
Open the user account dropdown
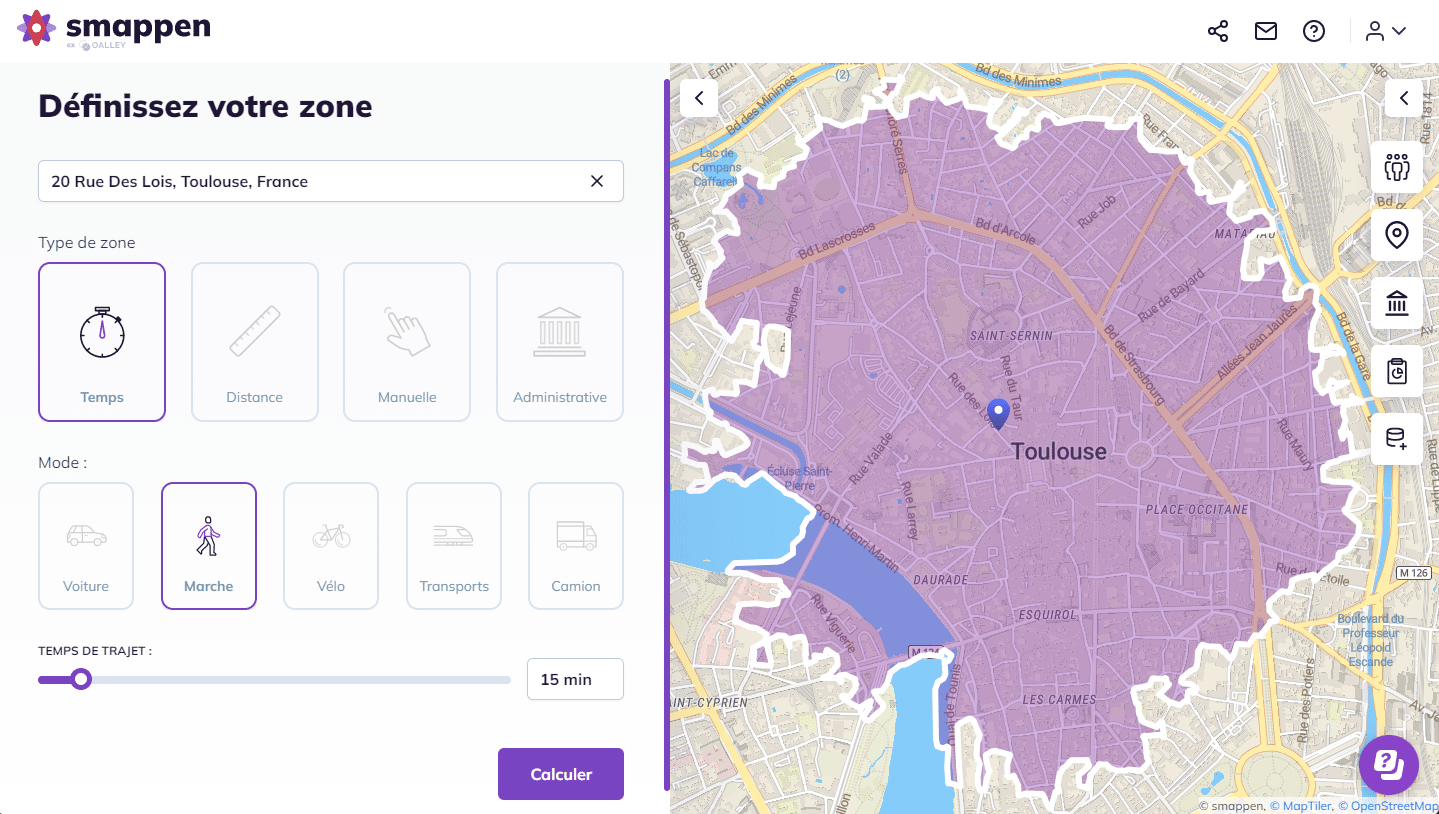click(x=1383, y=31)
